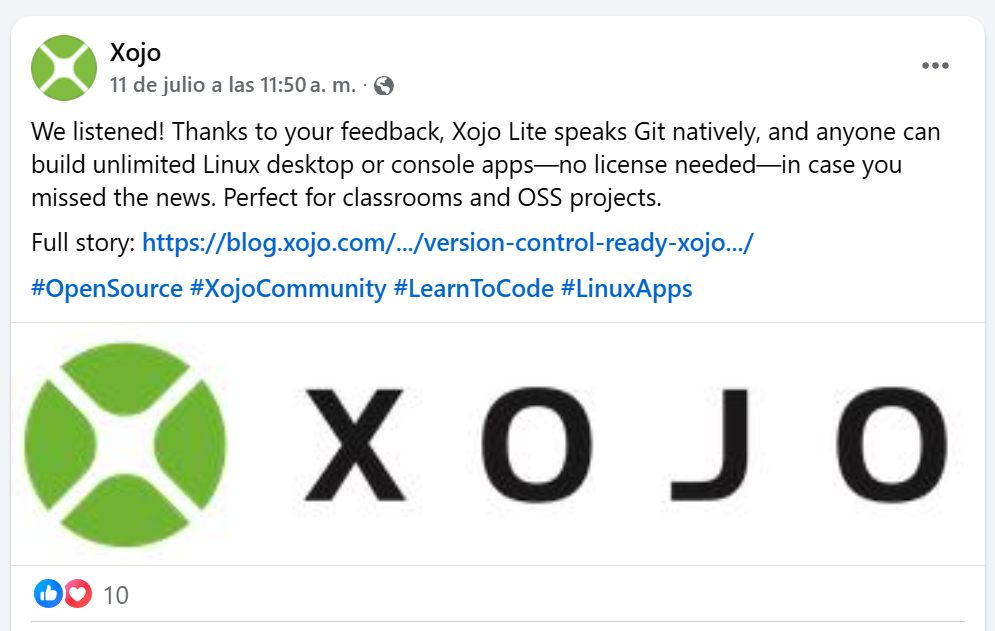Viewport: 995px width, 631px height.
Task: Click the Xojo page profile avatar
Action: (63, 68)
